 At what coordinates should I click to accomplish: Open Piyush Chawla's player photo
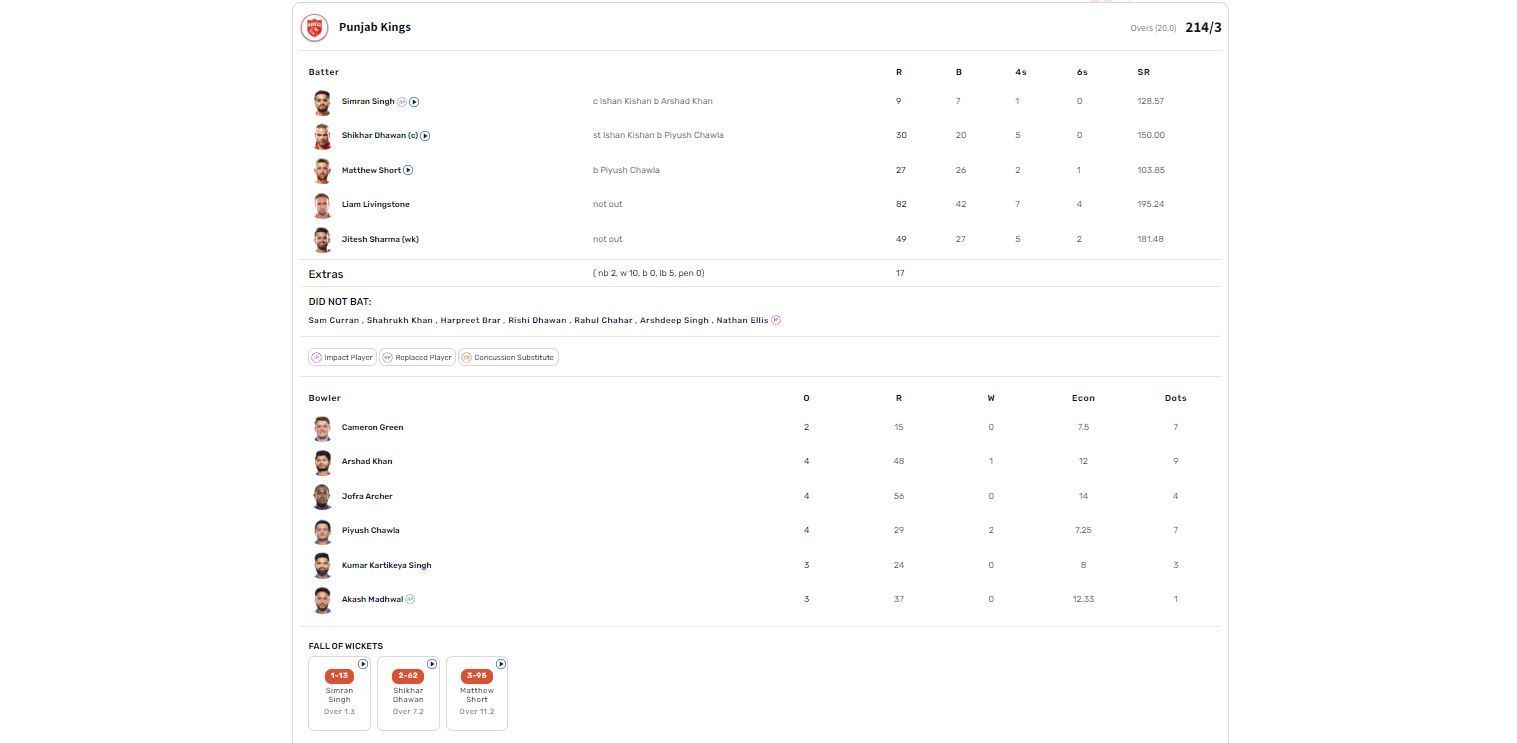coord(322,531)
